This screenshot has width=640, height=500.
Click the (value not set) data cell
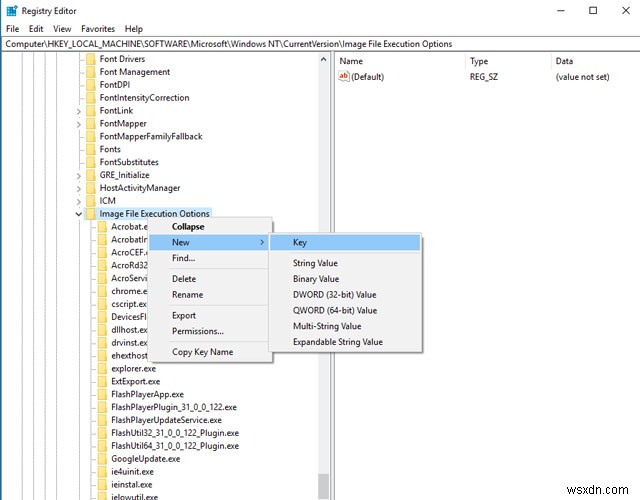pyautogui.click(x=582, y=77)
